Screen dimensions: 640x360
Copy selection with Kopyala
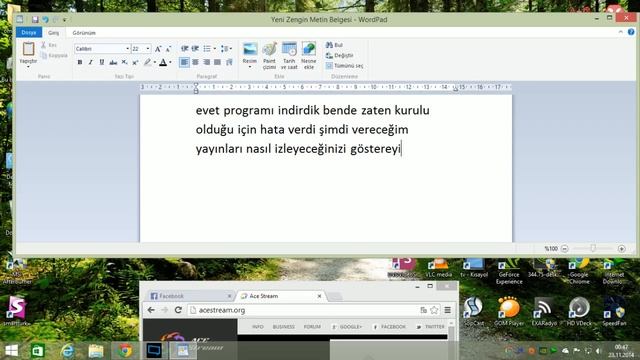coord(54,55)
